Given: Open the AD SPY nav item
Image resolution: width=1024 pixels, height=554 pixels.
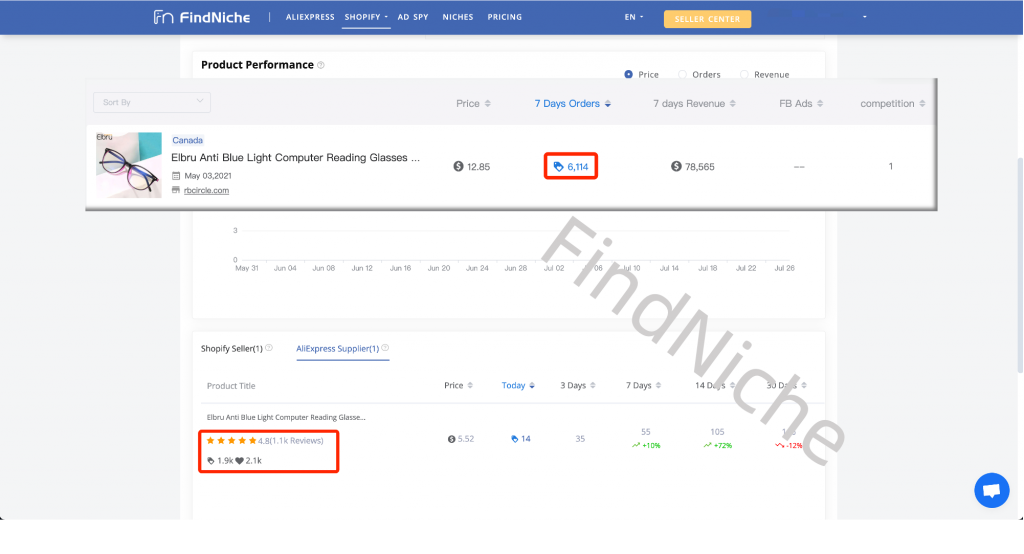Looking at the screenshot, I should coord(413,17).
